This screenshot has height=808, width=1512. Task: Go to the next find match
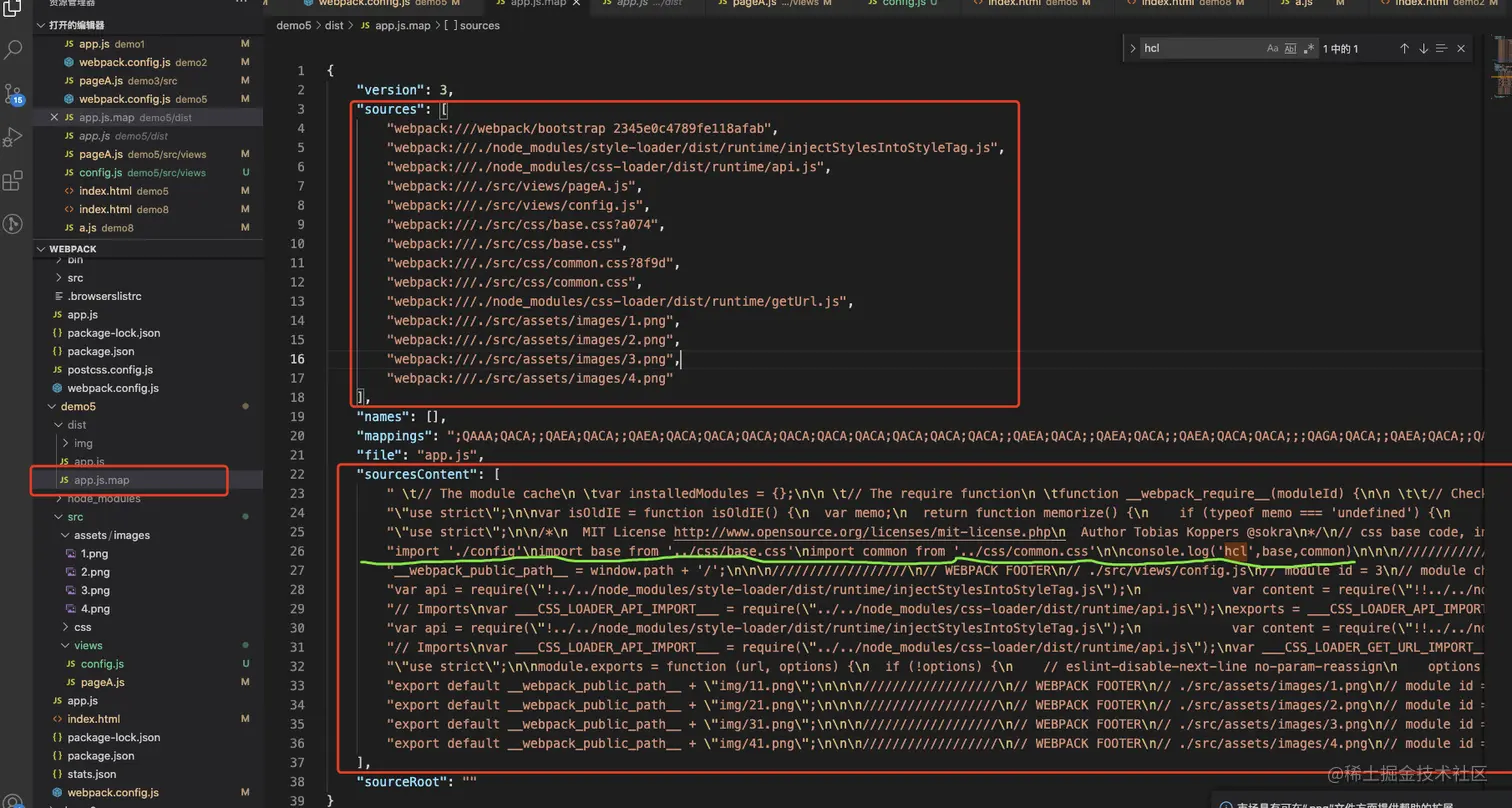1423,48
